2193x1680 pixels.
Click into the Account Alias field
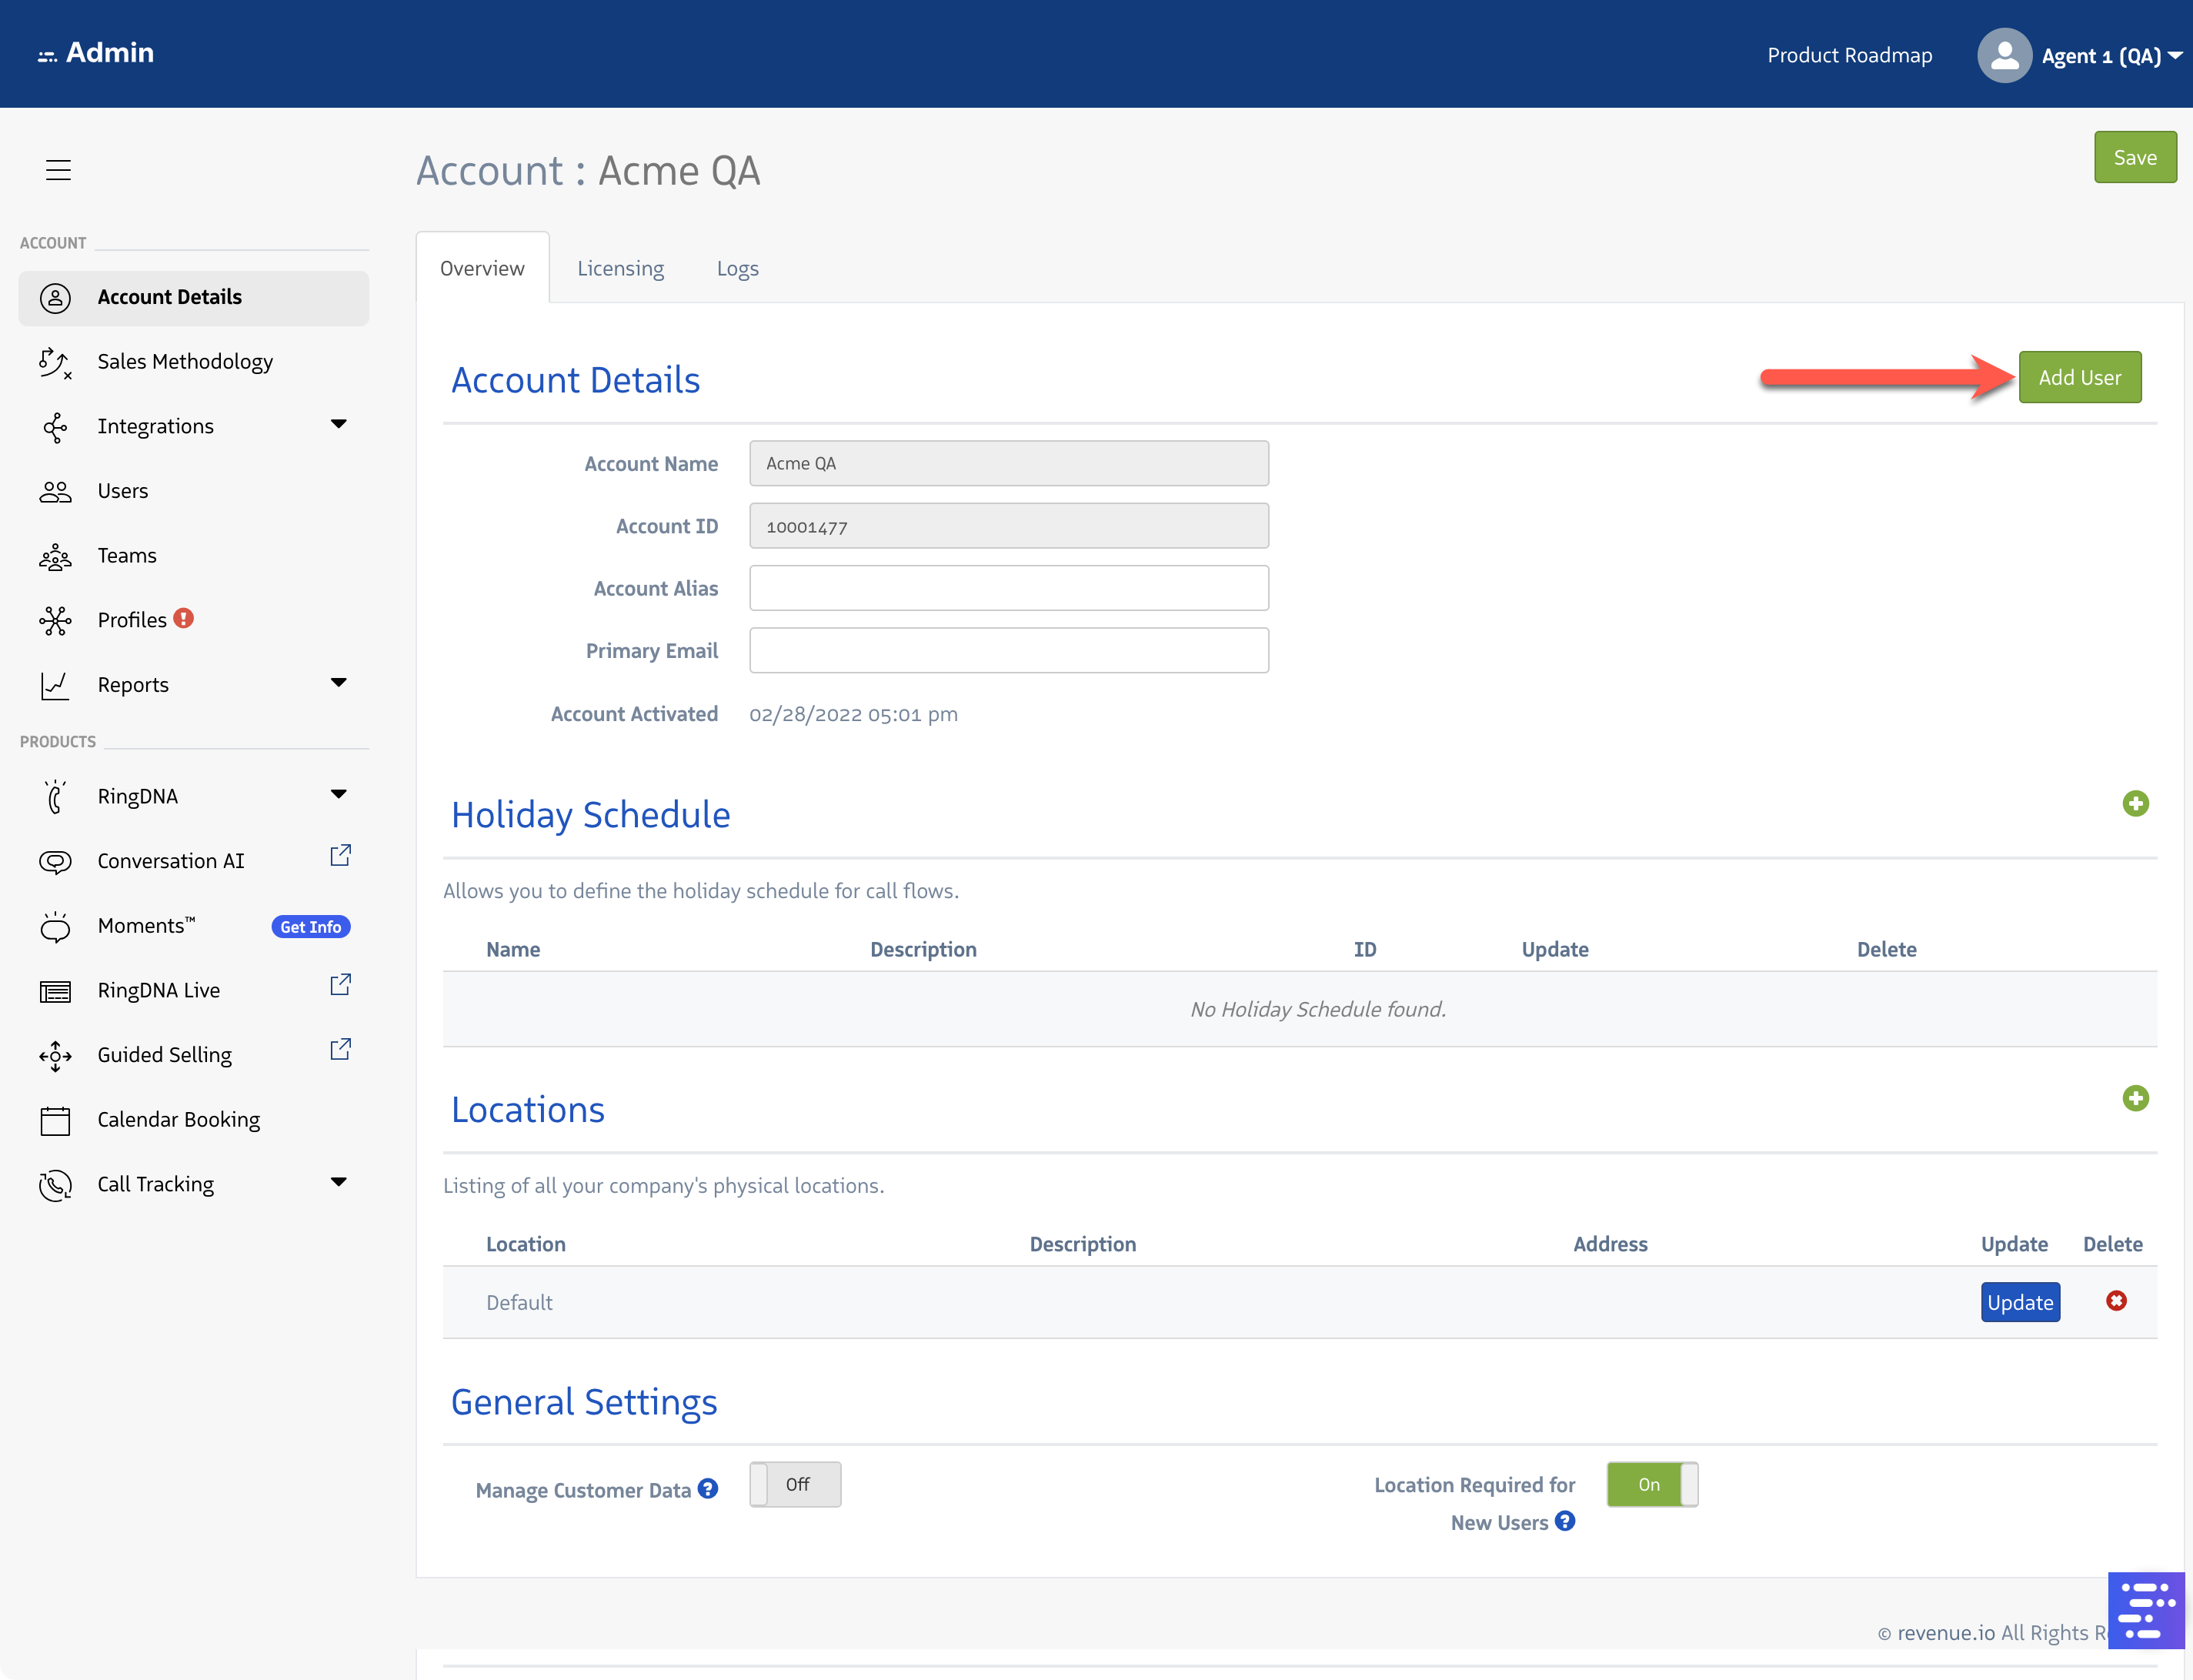[x=1008, y=588]
